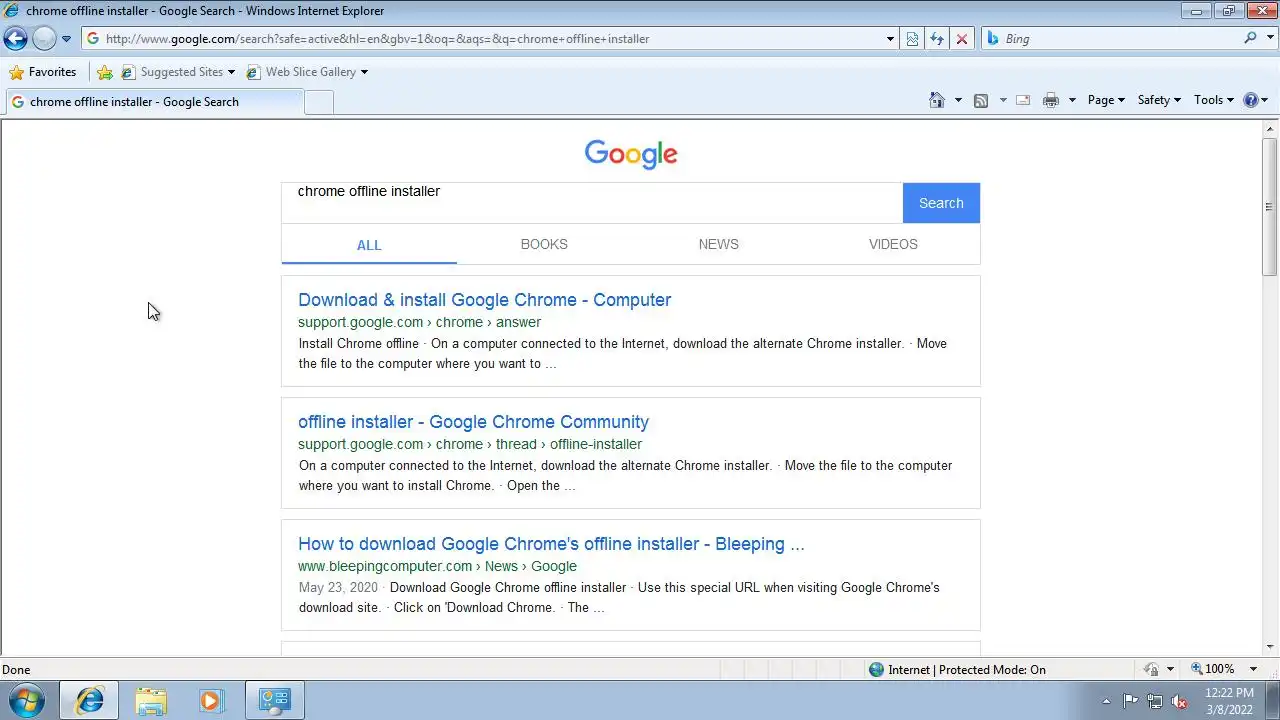Switch to the VIDEOS results tab
This screenshot has width=1280, height=720.
(893, 244)
